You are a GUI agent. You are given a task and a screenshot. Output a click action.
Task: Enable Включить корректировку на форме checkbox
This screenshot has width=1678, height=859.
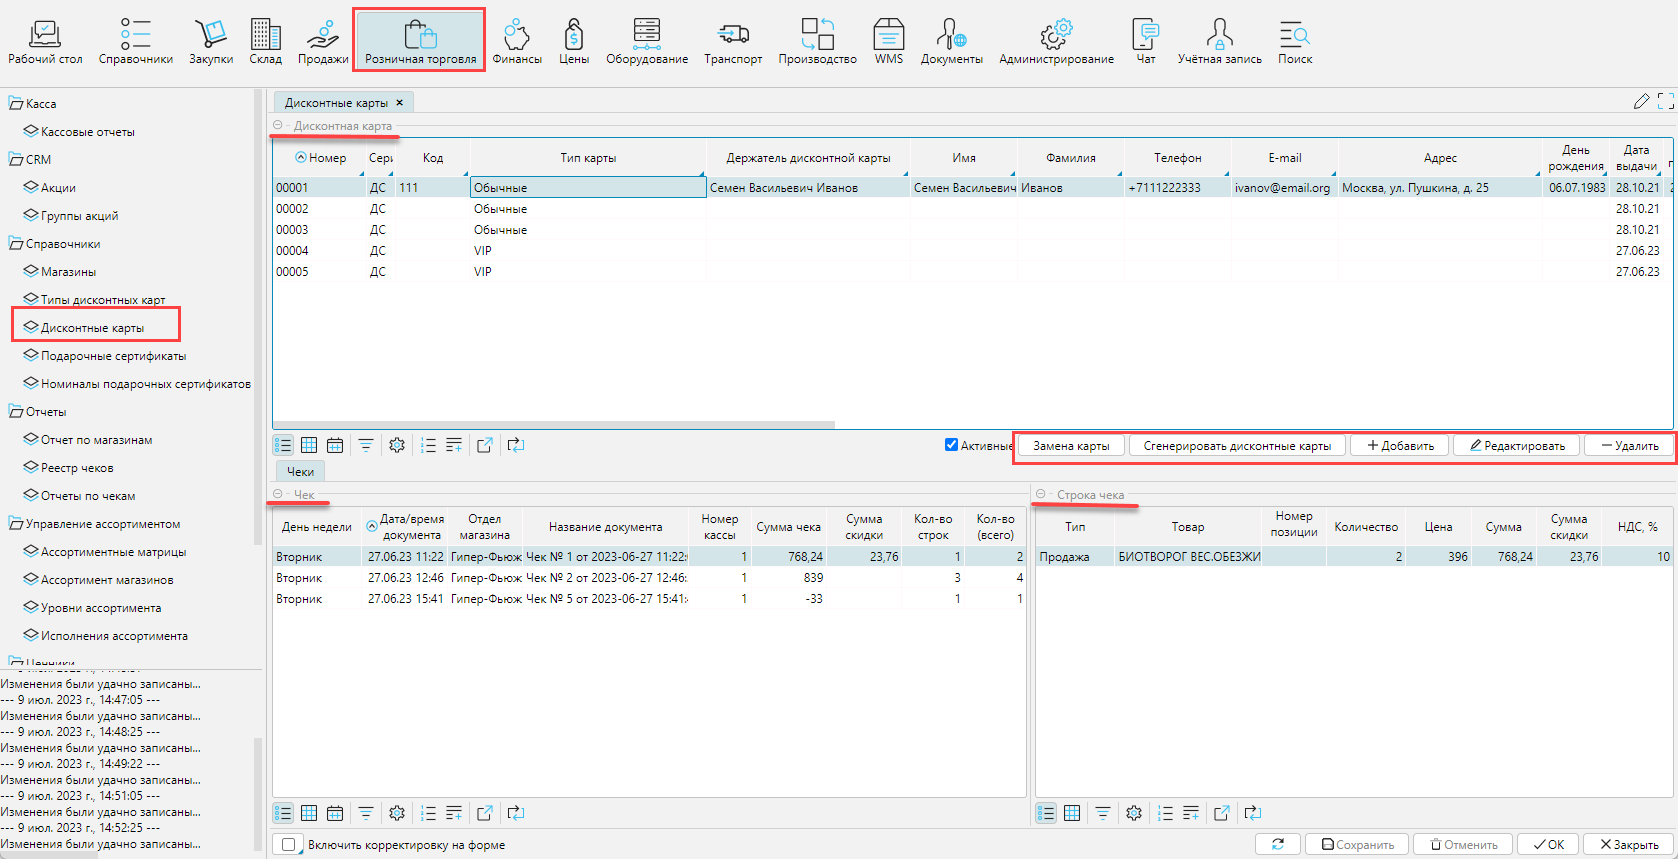click(x=289, y=845)
